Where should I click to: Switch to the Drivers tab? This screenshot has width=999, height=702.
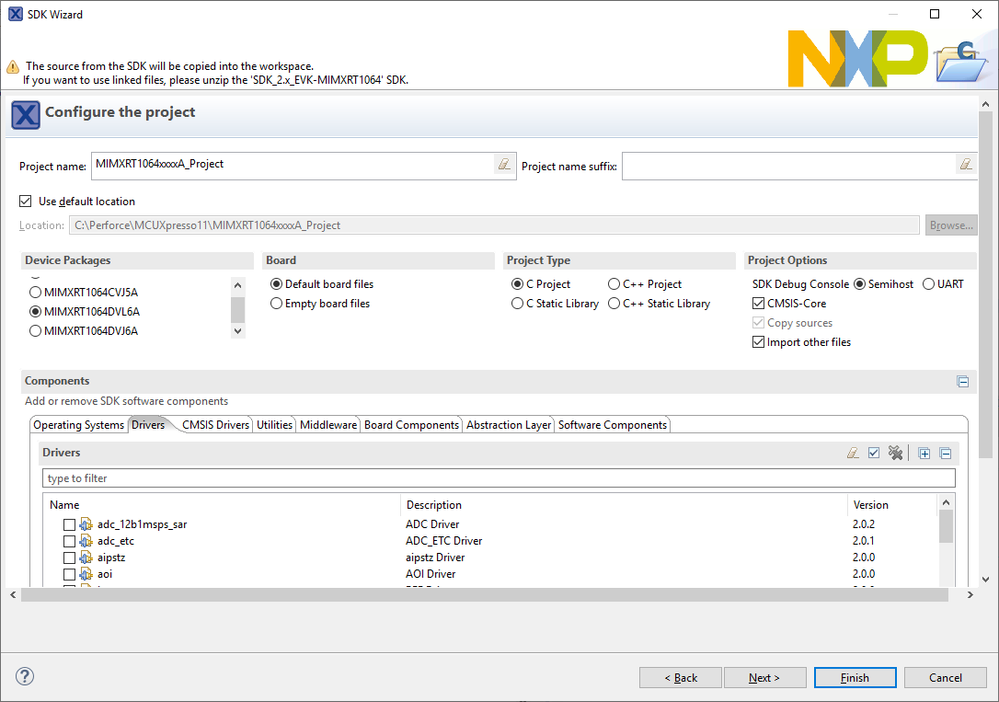pyautogui.click(x=148, y=425)
